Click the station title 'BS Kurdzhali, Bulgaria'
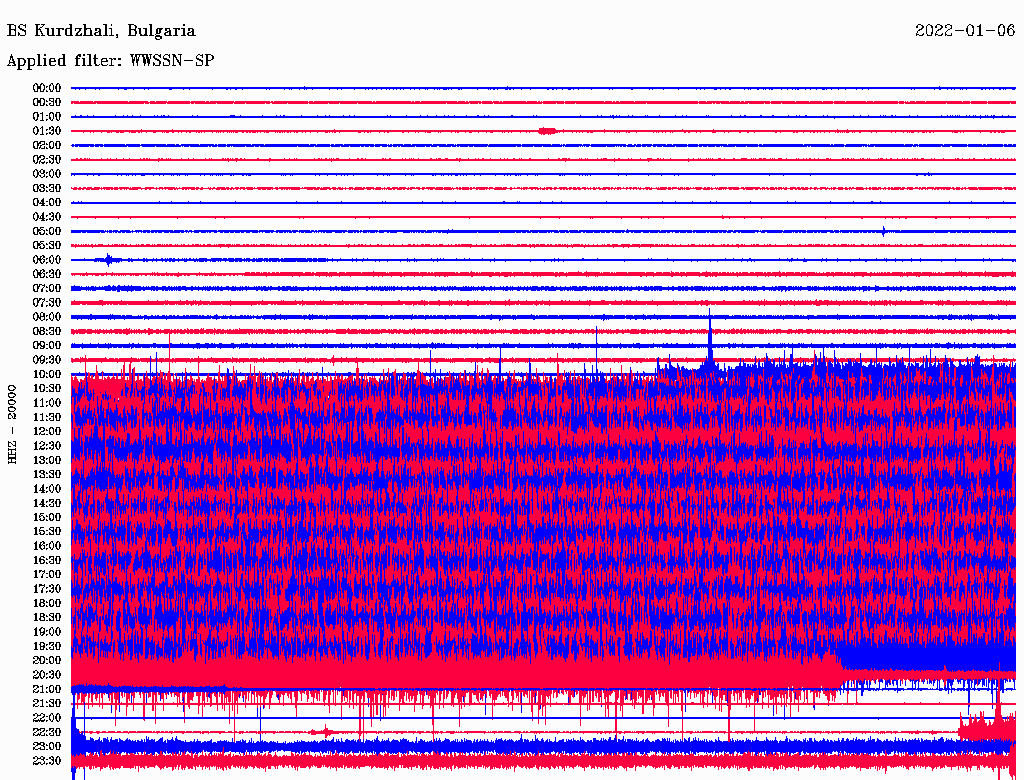Screen dimensions: 1024x780 click(101, 31)
